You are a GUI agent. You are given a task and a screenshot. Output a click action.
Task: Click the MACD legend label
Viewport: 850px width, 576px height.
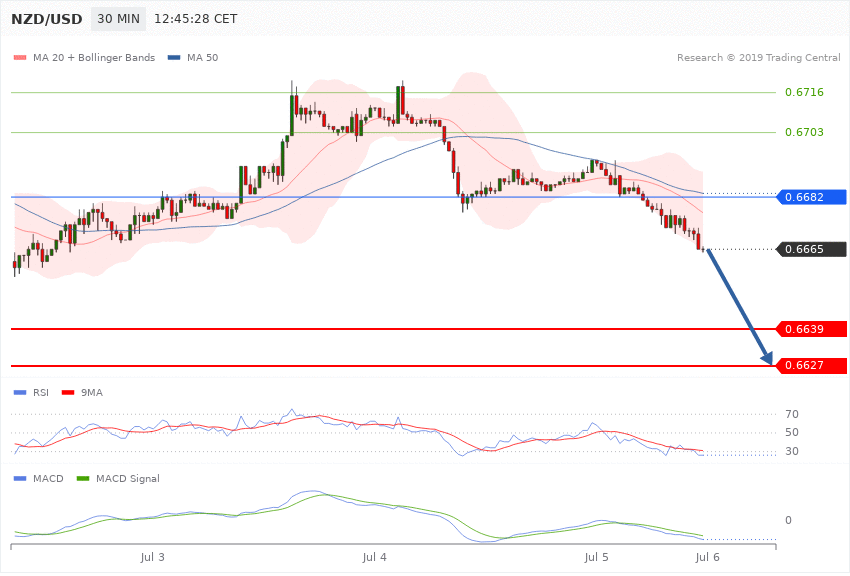[48, 478]
